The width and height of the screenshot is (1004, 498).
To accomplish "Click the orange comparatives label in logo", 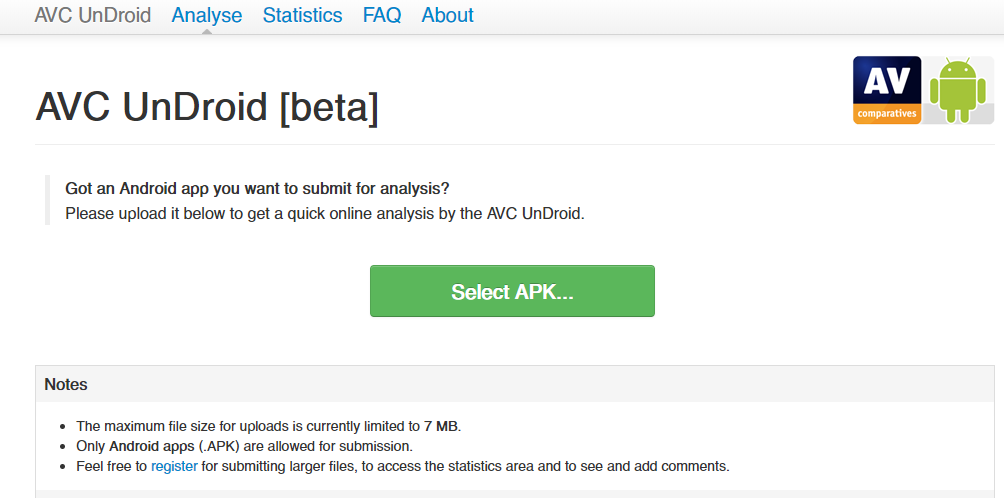I will 887,114.
